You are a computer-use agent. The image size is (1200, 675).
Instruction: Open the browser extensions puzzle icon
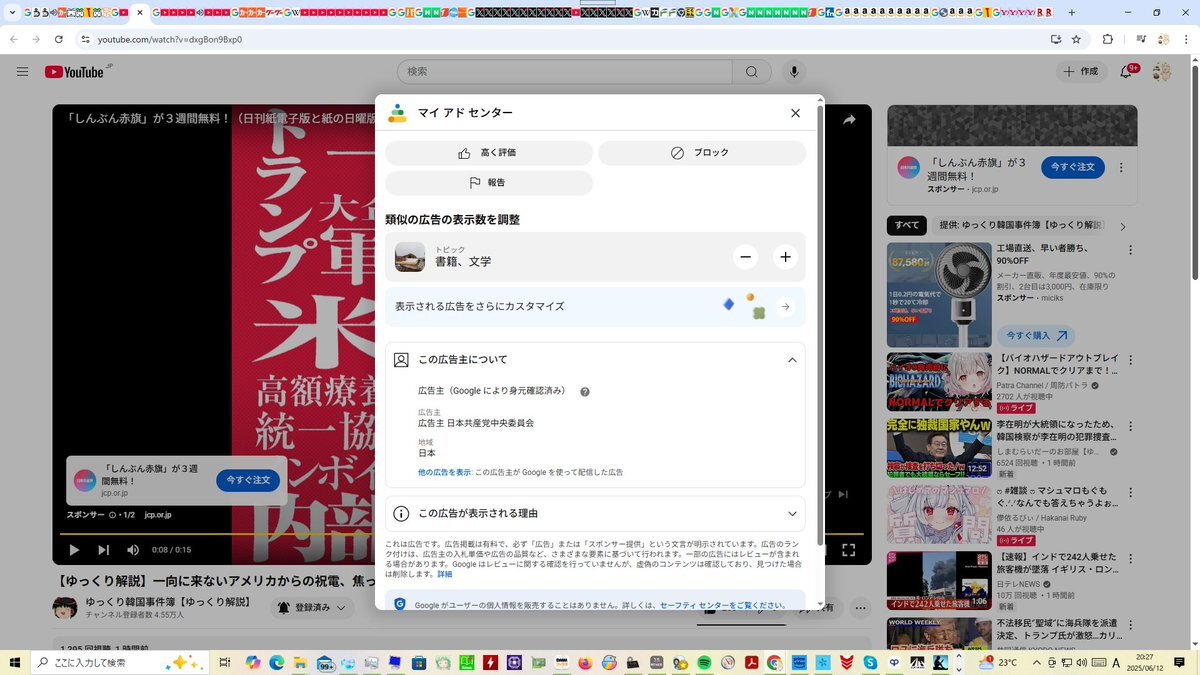(x=1108, y=39)
